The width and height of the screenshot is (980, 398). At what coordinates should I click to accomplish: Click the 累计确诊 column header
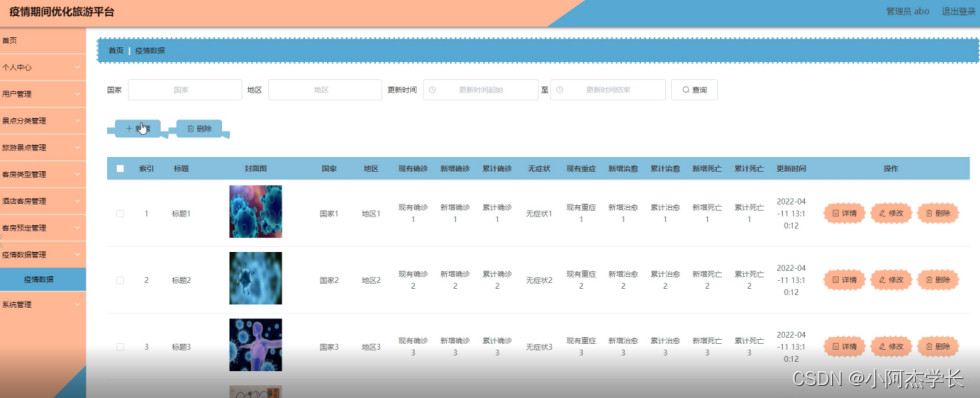point(497,169)
